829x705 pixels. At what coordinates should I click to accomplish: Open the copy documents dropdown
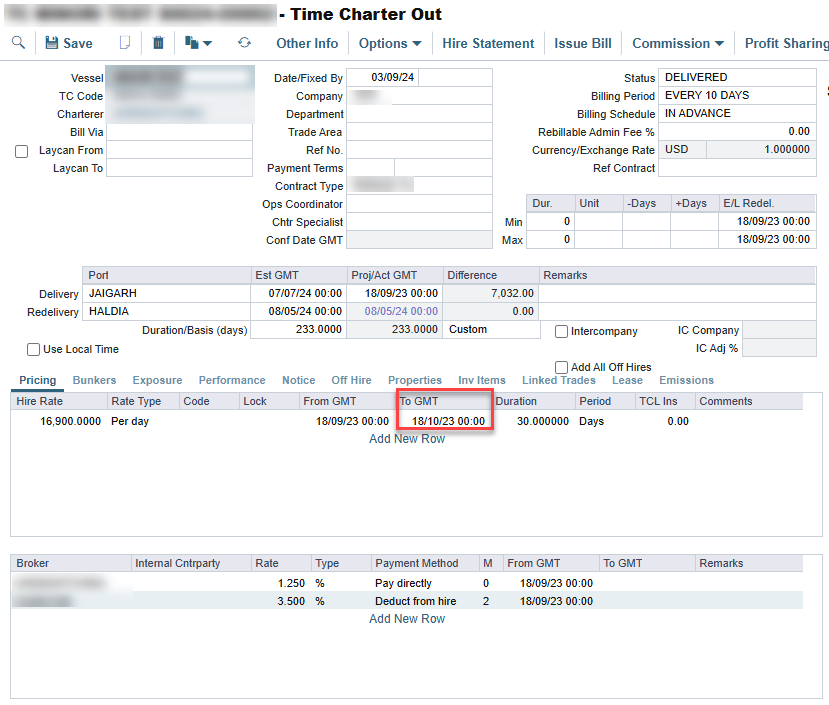click(x=198, y=43)
